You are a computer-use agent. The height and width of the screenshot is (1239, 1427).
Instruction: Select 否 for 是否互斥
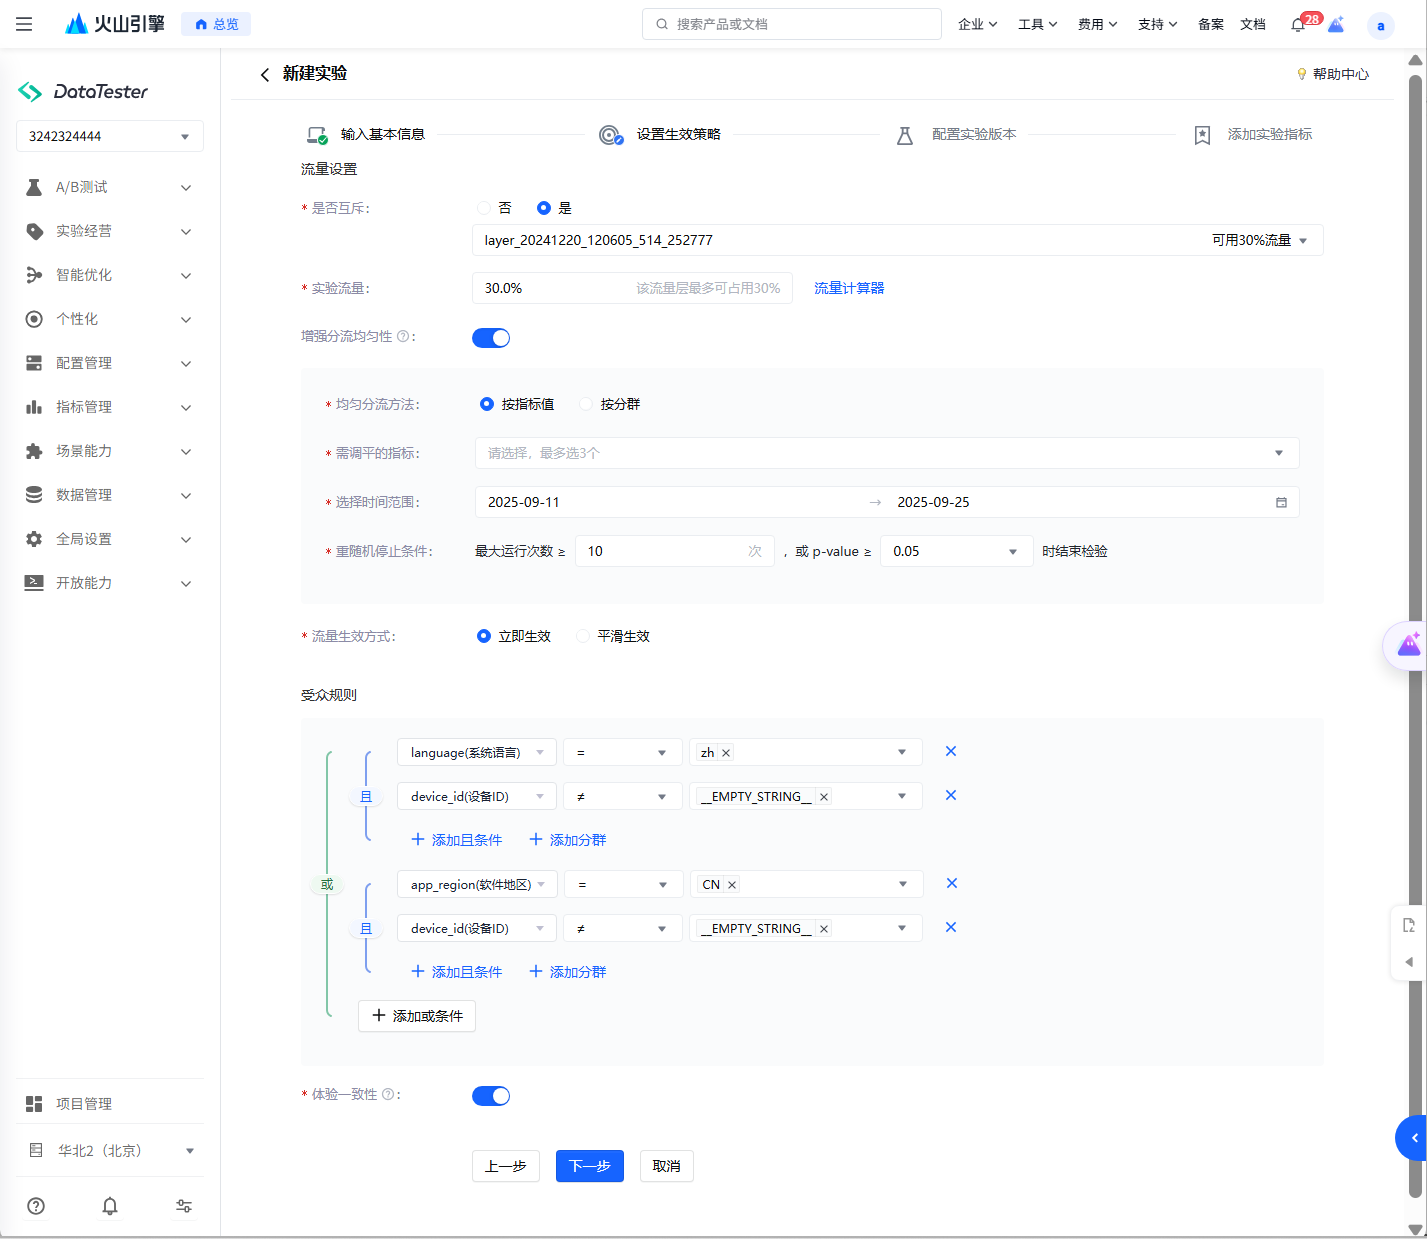click(x=484, y=208)
